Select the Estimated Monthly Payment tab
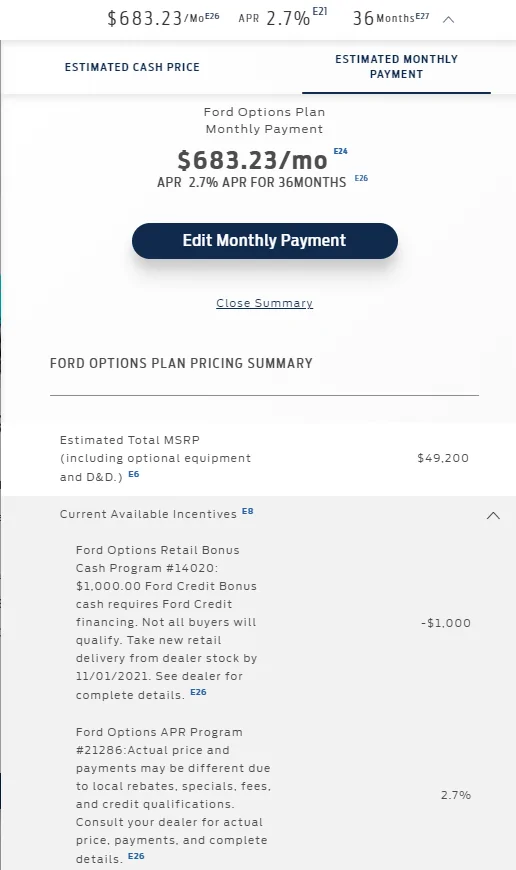 click(396, 67)
